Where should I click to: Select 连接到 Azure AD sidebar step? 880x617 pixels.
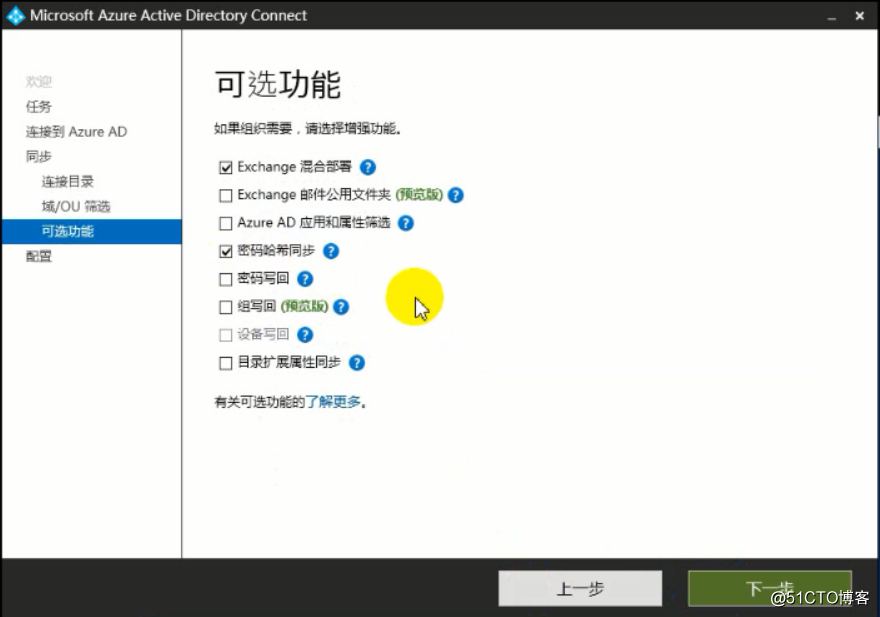[x=76, y=132]
